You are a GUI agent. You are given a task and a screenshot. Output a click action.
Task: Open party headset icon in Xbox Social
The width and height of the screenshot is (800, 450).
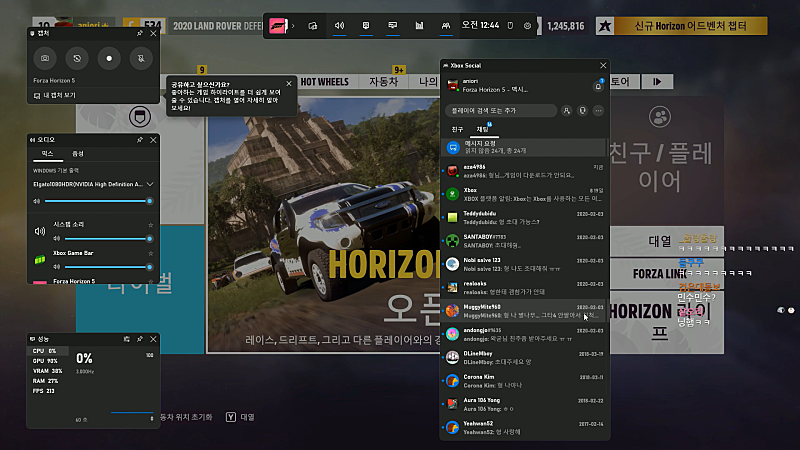[582, 111]
